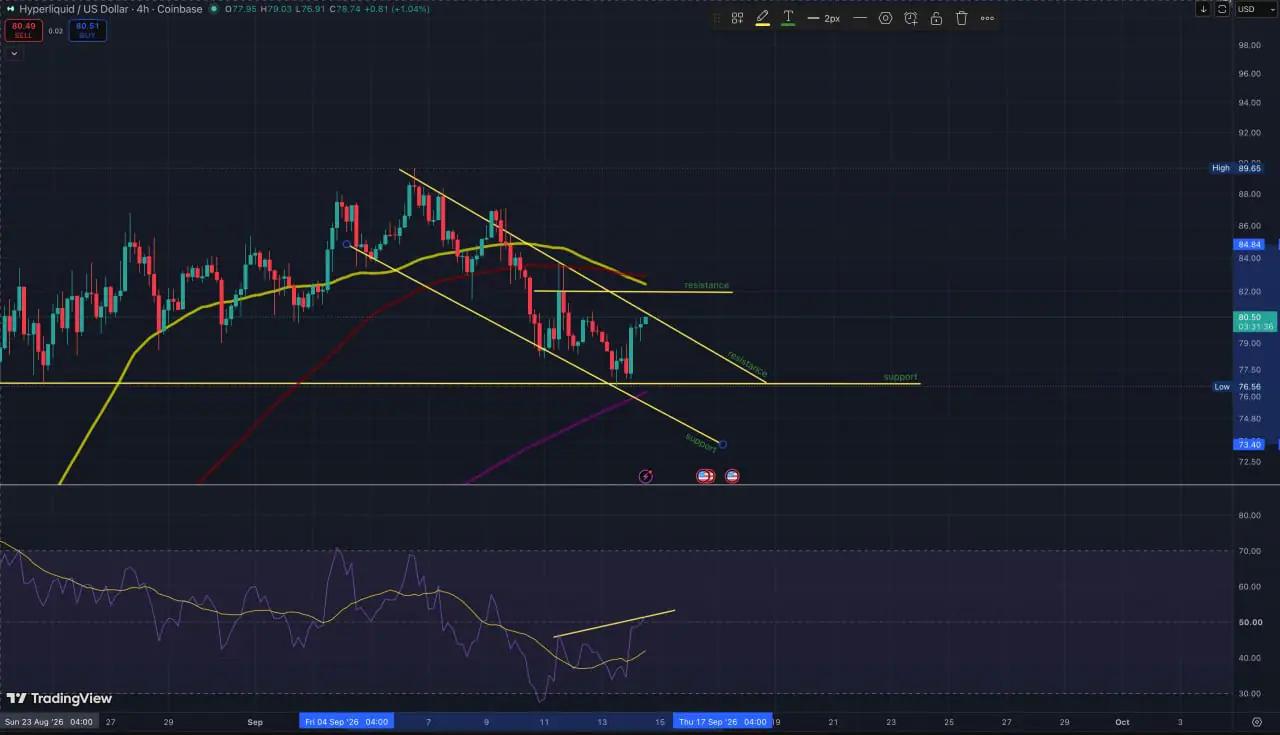Click the 89.65 High price label
1280x735 pixels.
pos(1249,168)
